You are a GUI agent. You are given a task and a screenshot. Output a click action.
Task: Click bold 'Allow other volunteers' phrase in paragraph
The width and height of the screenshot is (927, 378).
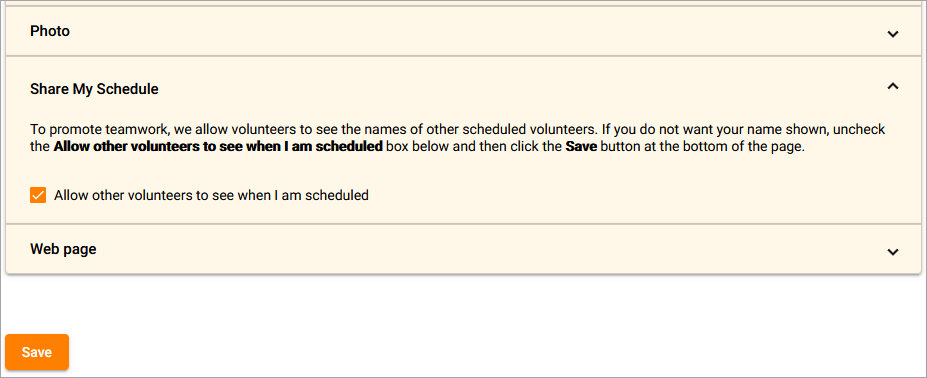(x=218, y=147)
